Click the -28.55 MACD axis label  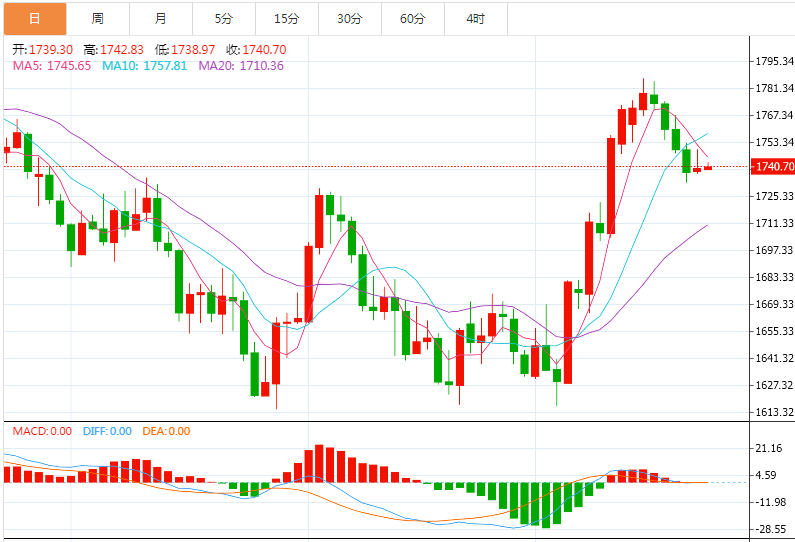[x=771, y=529]
